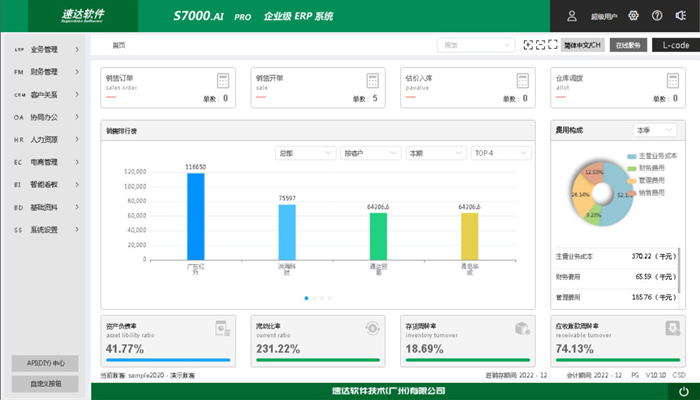Open the settings gear in header
Screen dimensions: 700x400
[x=634, y=16]
